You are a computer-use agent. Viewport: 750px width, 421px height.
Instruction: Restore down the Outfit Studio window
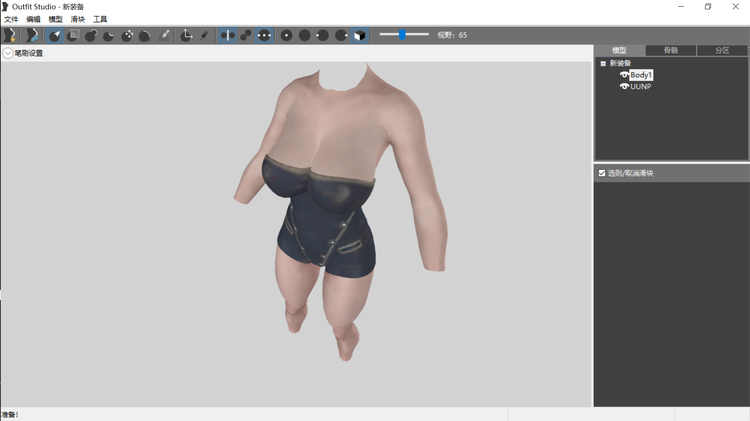[708, 7]
